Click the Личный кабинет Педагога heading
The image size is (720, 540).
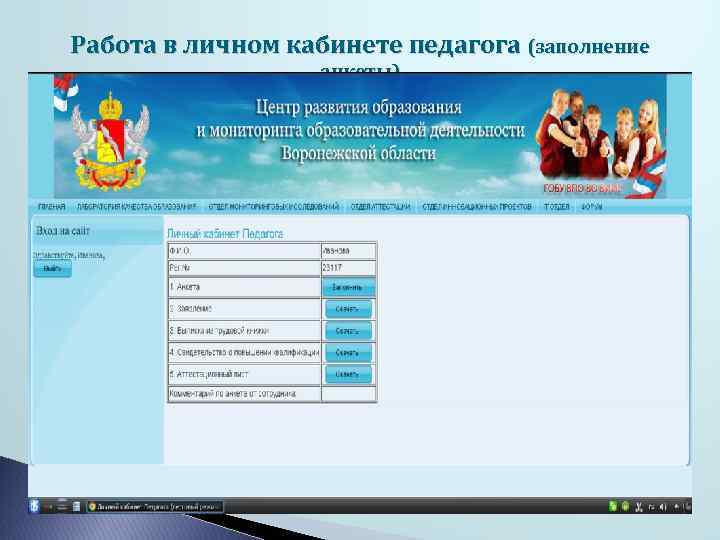225,234
